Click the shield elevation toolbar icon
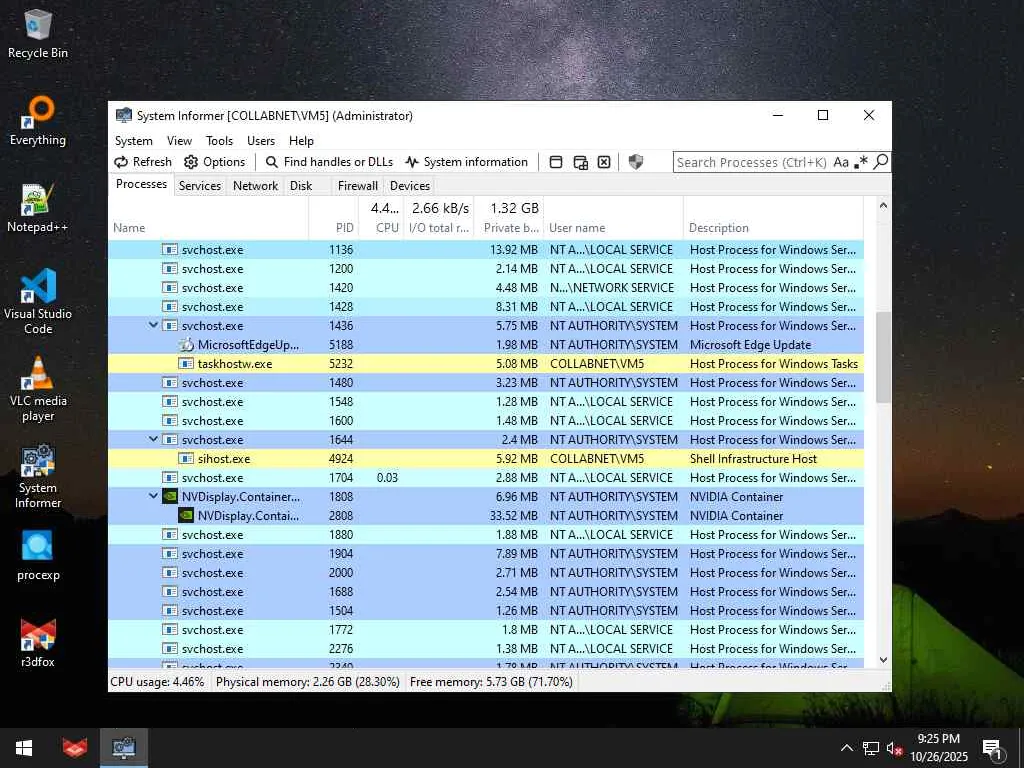This screenshot has height=768, width=1024. (x=635, y=162)
